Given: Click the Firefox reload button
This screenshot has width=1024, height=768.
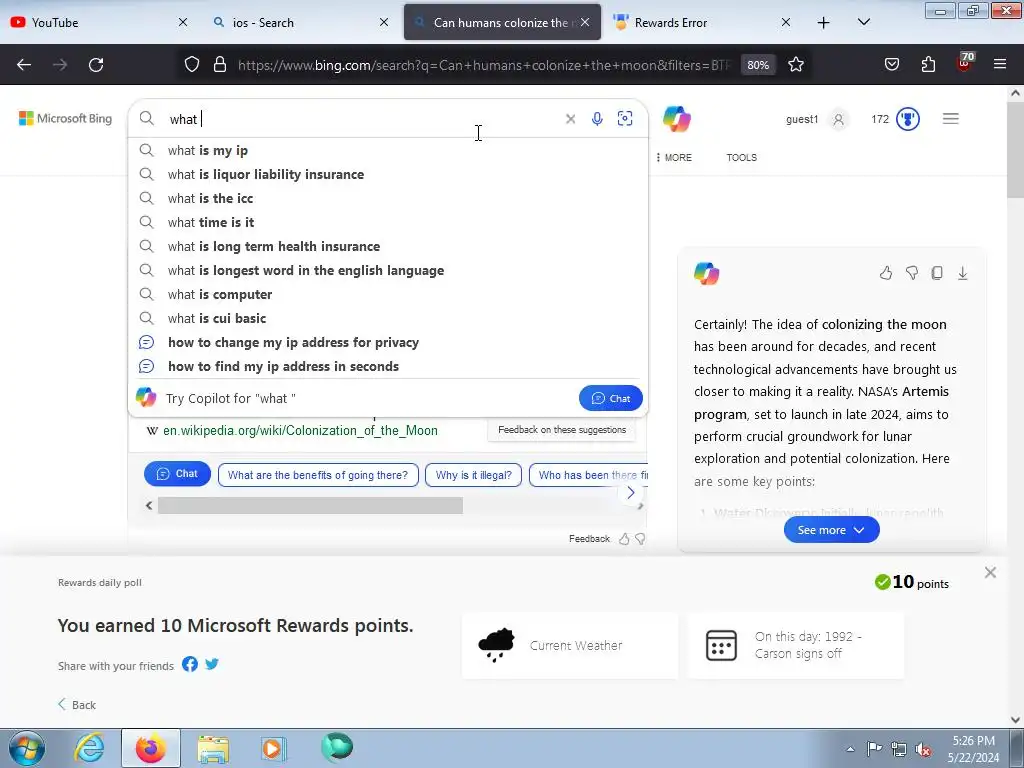Looking at the screenshot, I should [x=96, y=65].
